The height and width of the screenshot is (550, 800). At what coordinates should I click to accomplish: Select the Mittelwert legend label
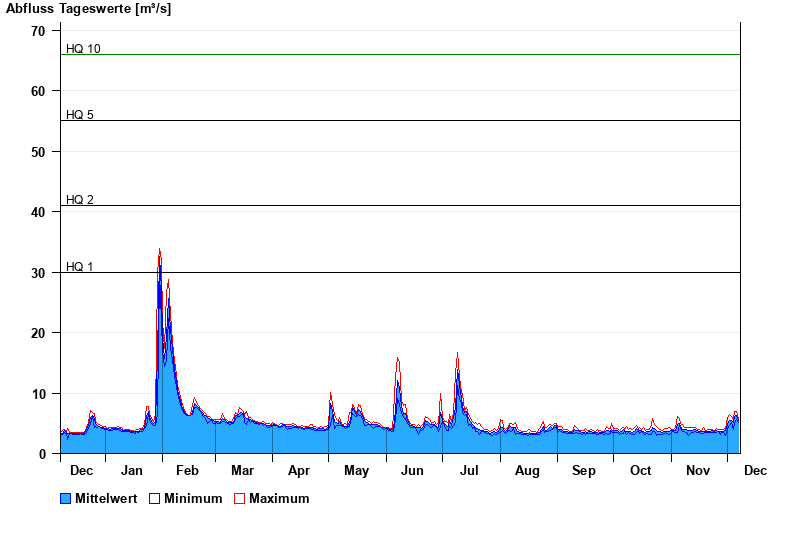pos(105,498)
